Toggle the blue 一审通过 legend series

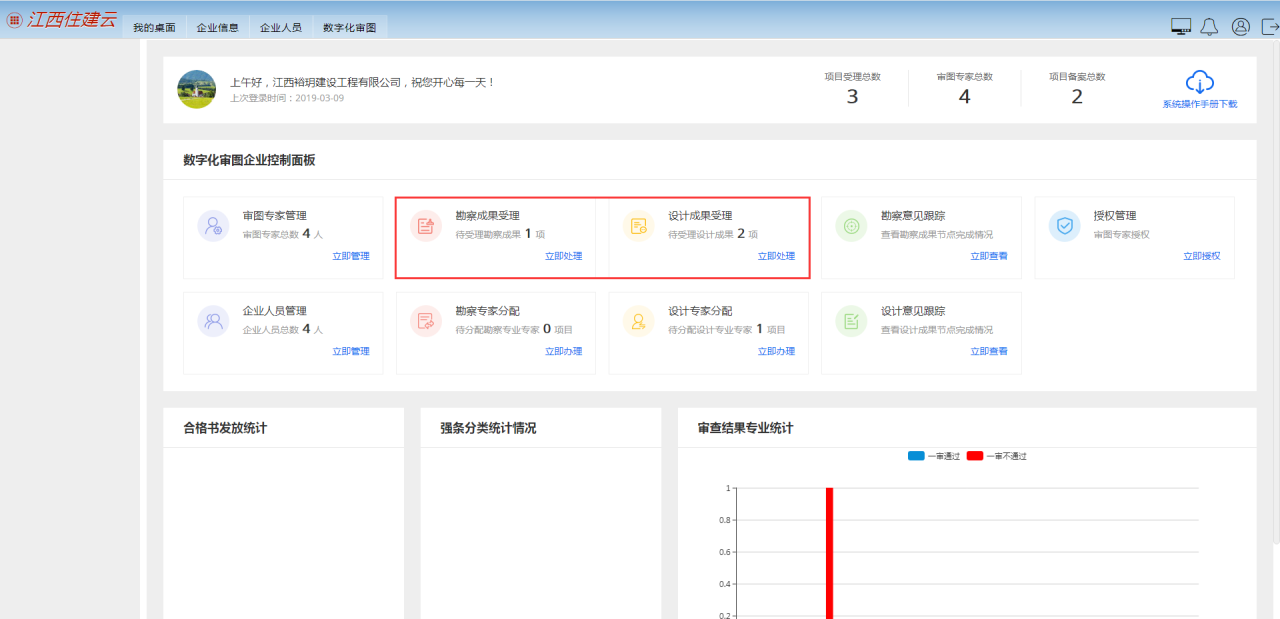click(x=934, y=456)
